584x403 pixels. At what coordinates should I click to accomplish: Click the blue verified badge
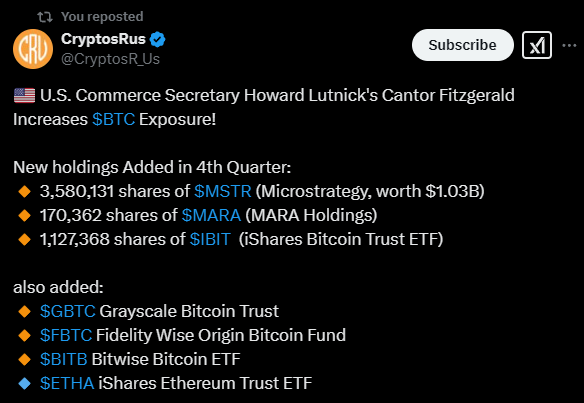point(158,39)
